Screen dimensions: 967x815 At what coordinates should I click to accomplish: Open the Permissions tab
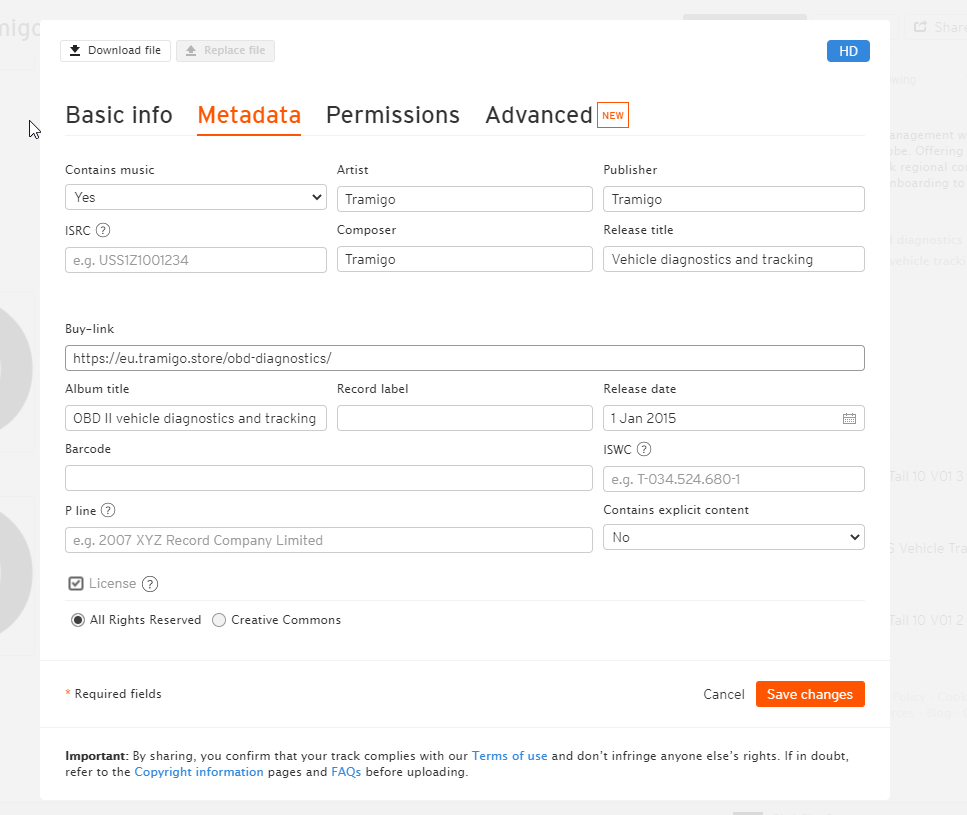tap(393, 115)
